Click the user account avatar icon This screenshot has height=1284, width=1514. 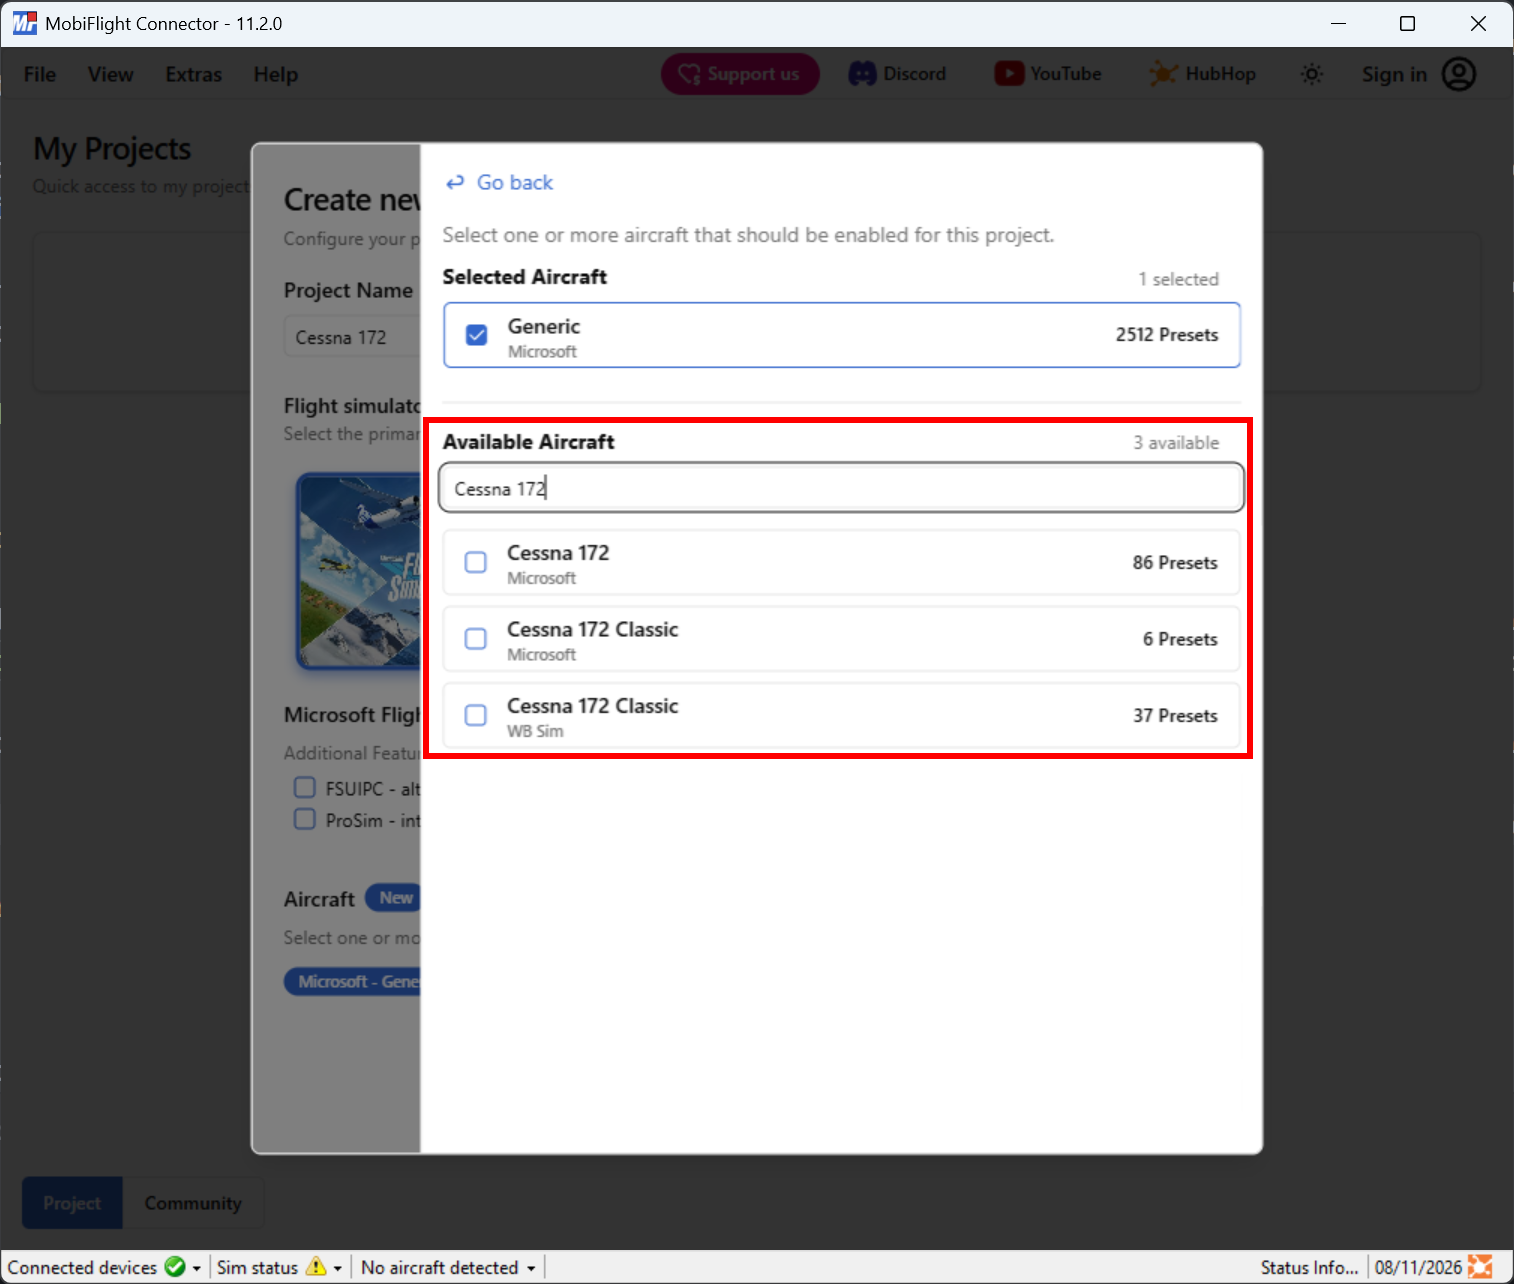click(1459, 74)
